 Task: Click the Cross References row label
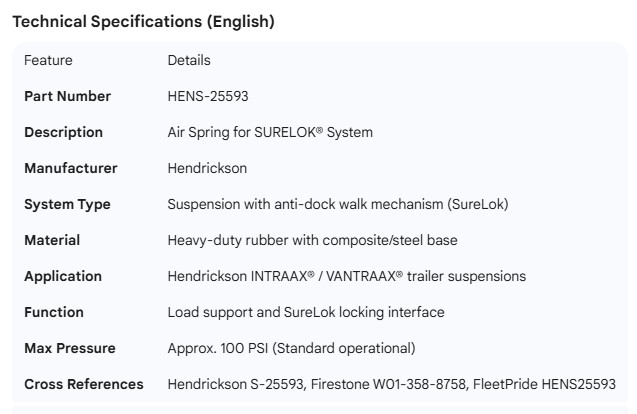point(83,384)
